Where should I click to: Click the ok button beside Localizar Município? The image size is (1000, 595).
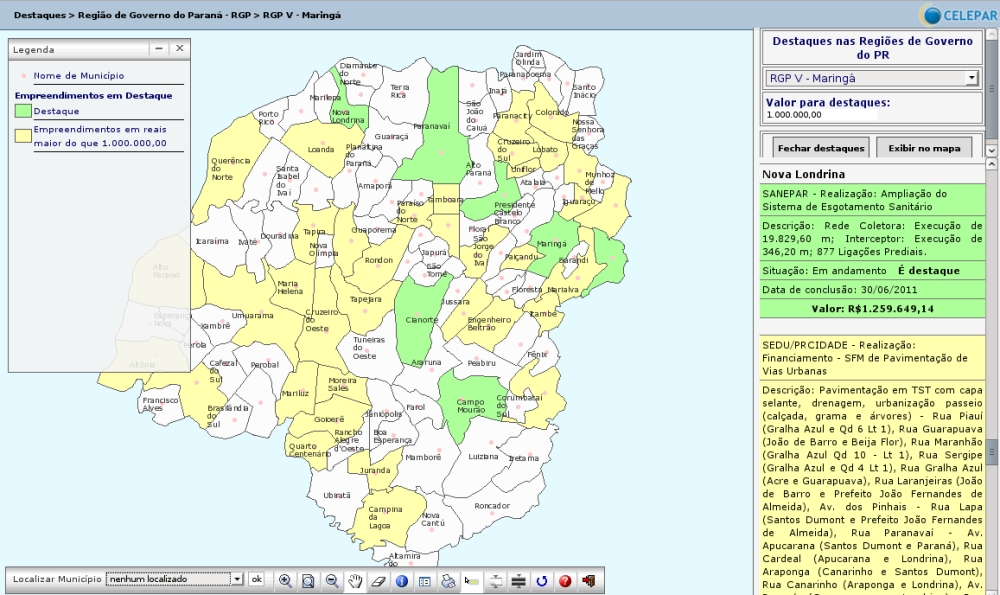point(256,579)
